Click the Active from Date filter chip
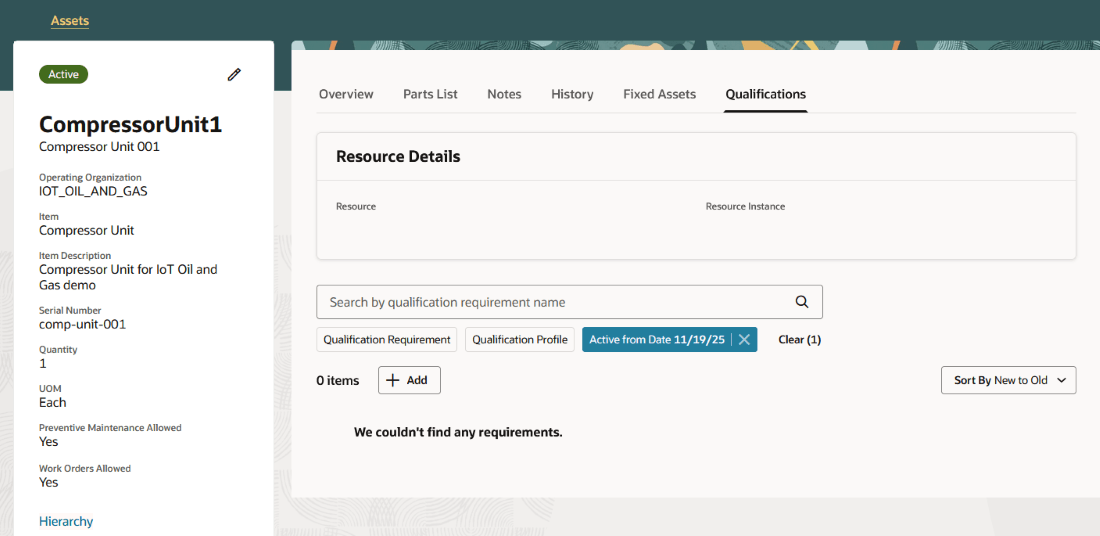 point(656,340)
